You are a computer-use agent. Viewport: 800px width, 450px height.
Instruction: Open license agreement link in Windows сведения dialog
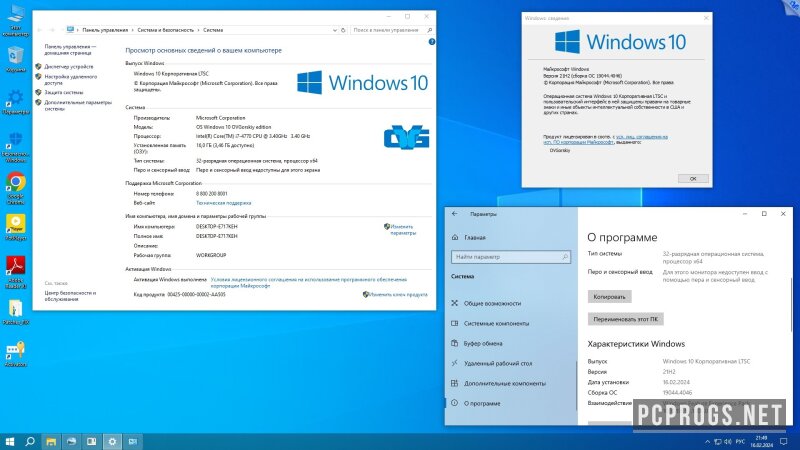[x=606, y=139]
